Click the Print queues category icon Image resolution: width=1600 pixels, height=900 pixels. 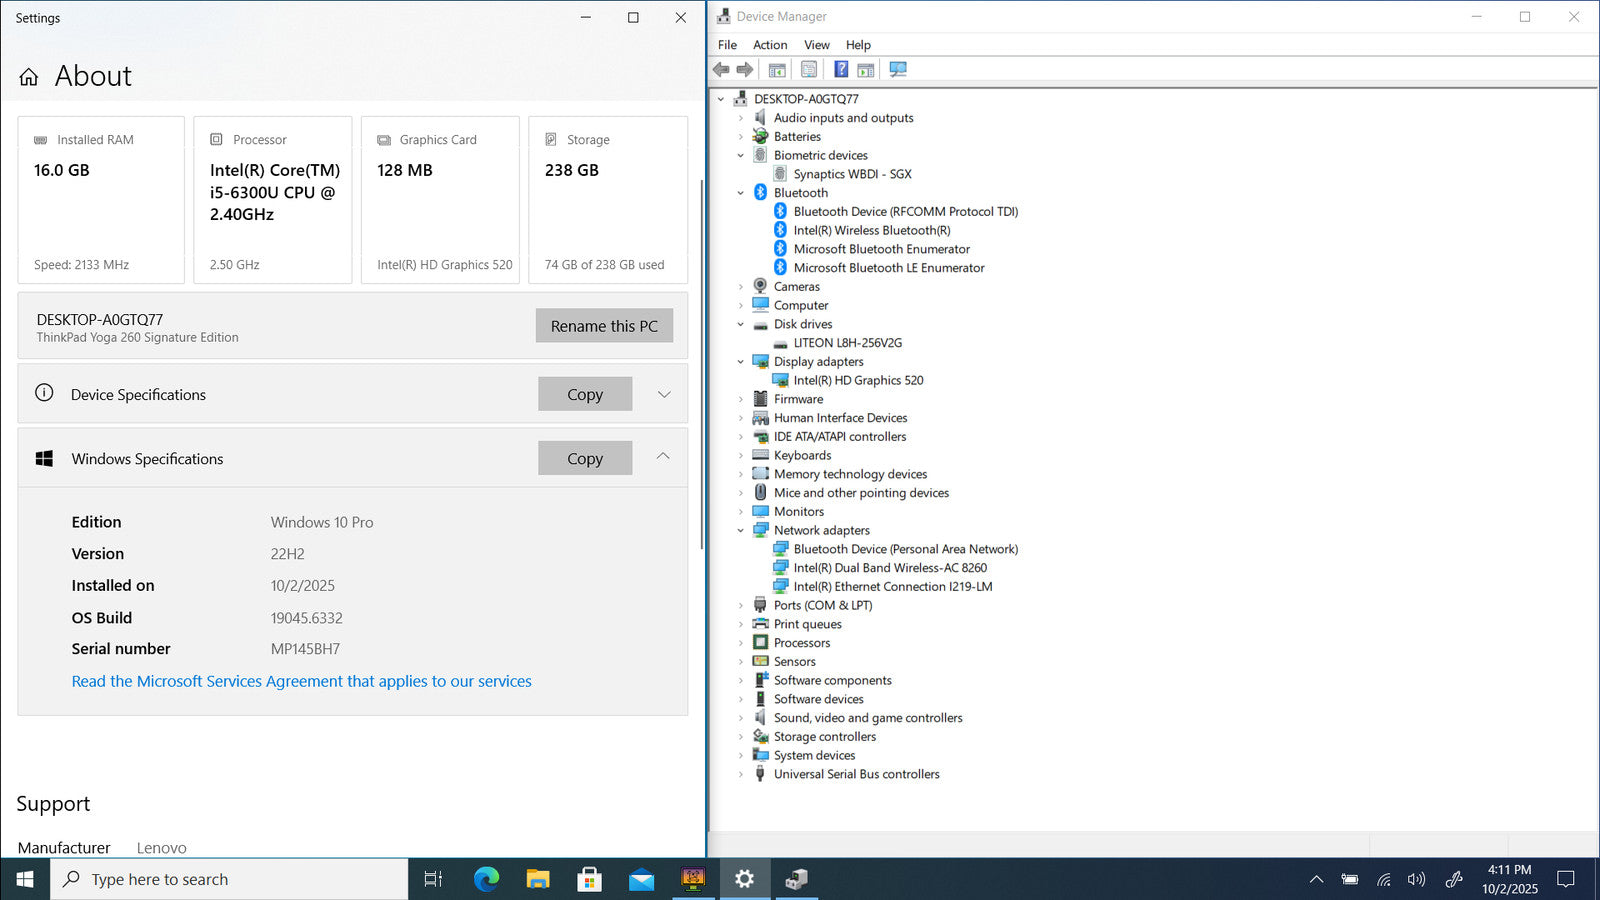point(760,624)
